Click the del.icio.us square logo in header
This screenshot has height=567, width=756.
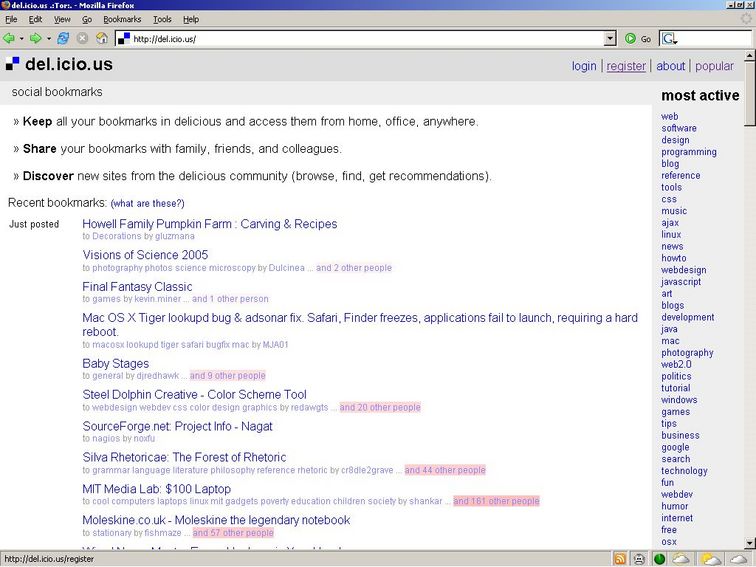(13, 64)
